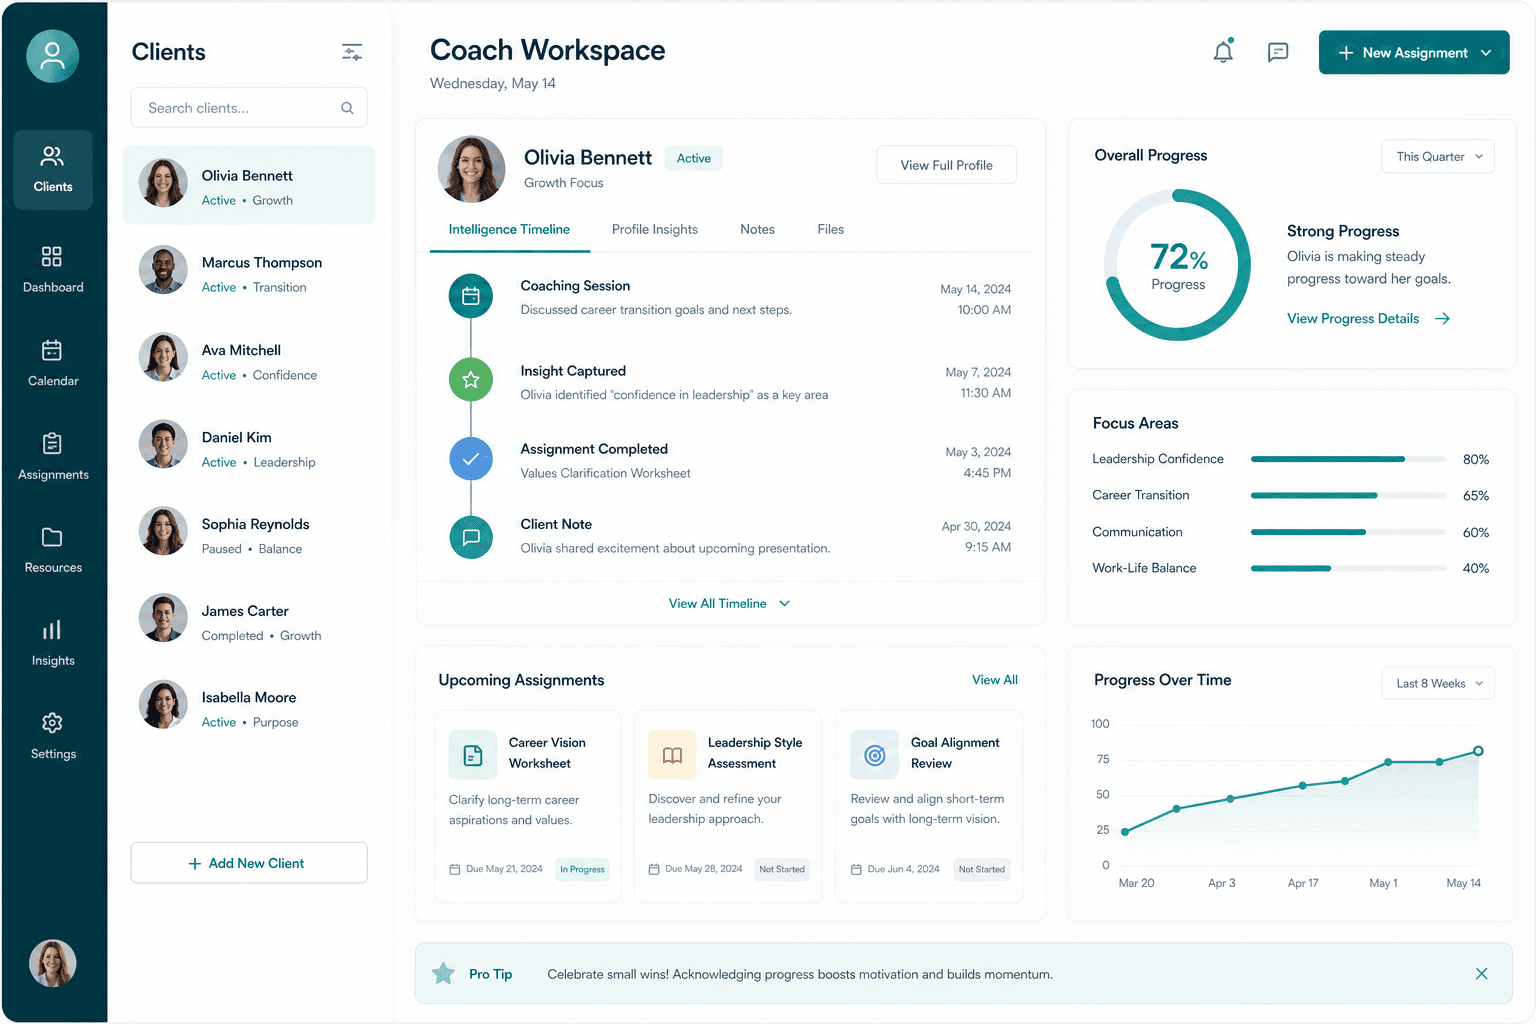Open the messages chat icon
Screen dimensions: 1536x1024
click(x=1278, y=52)
